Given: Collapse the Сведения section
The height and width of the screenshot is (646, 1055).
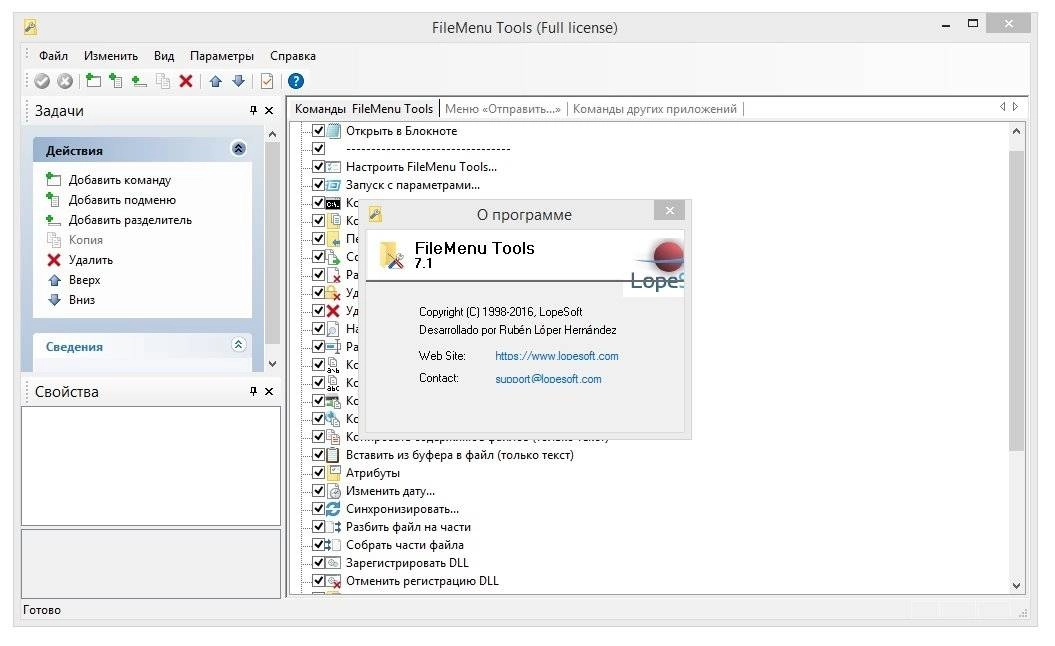Looking at the screenshot, I should 238,345.
